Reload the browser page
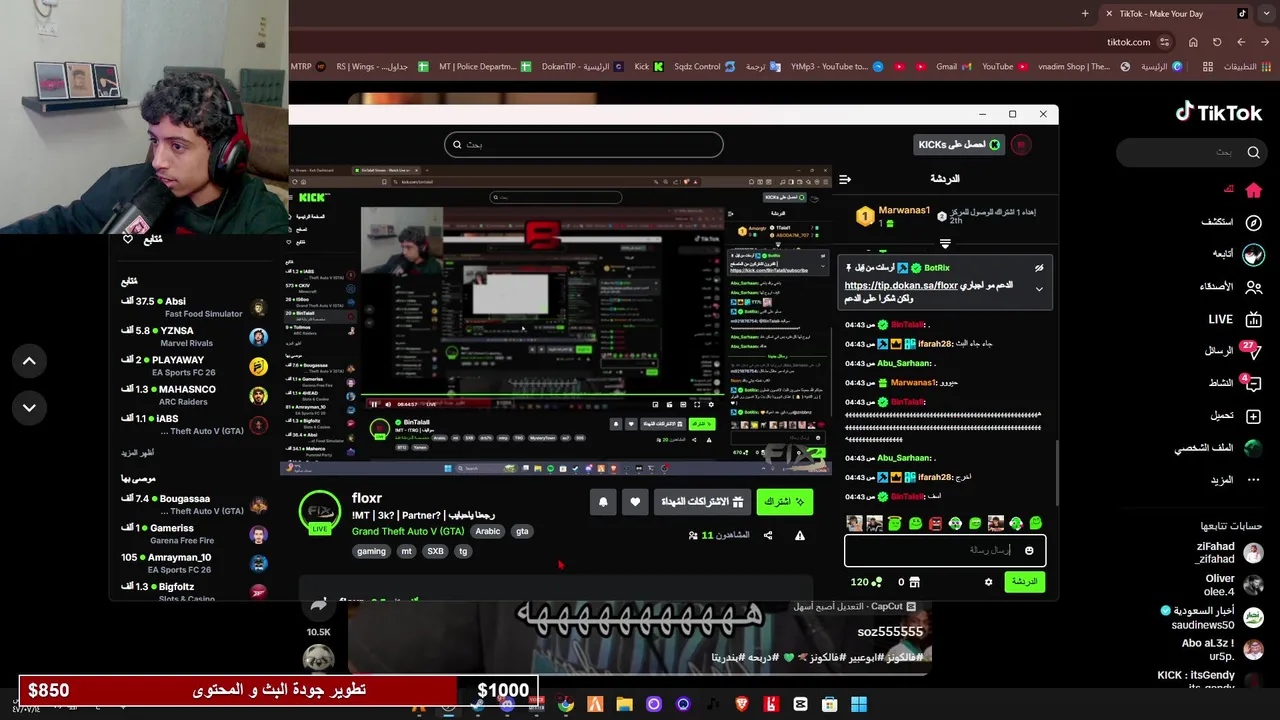This screenshot has width=1280, height=720. (1217, 42)
